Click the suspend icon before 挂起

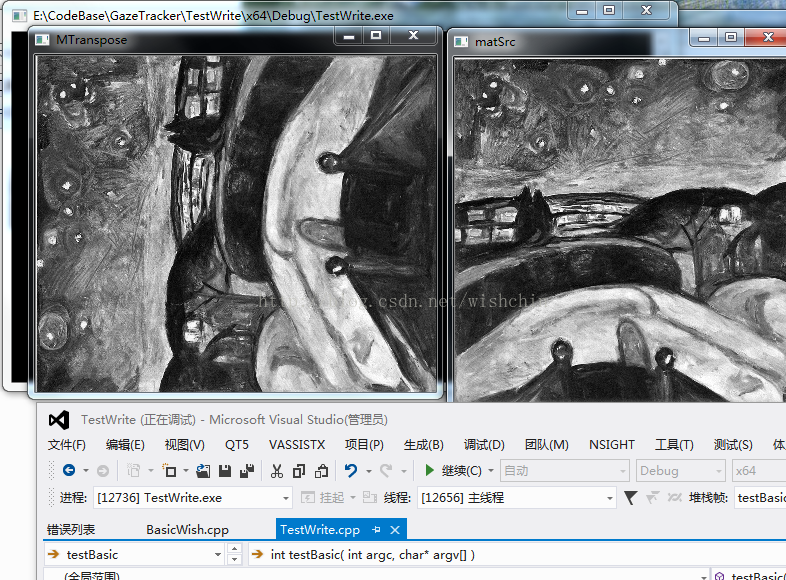click(308, 497)
